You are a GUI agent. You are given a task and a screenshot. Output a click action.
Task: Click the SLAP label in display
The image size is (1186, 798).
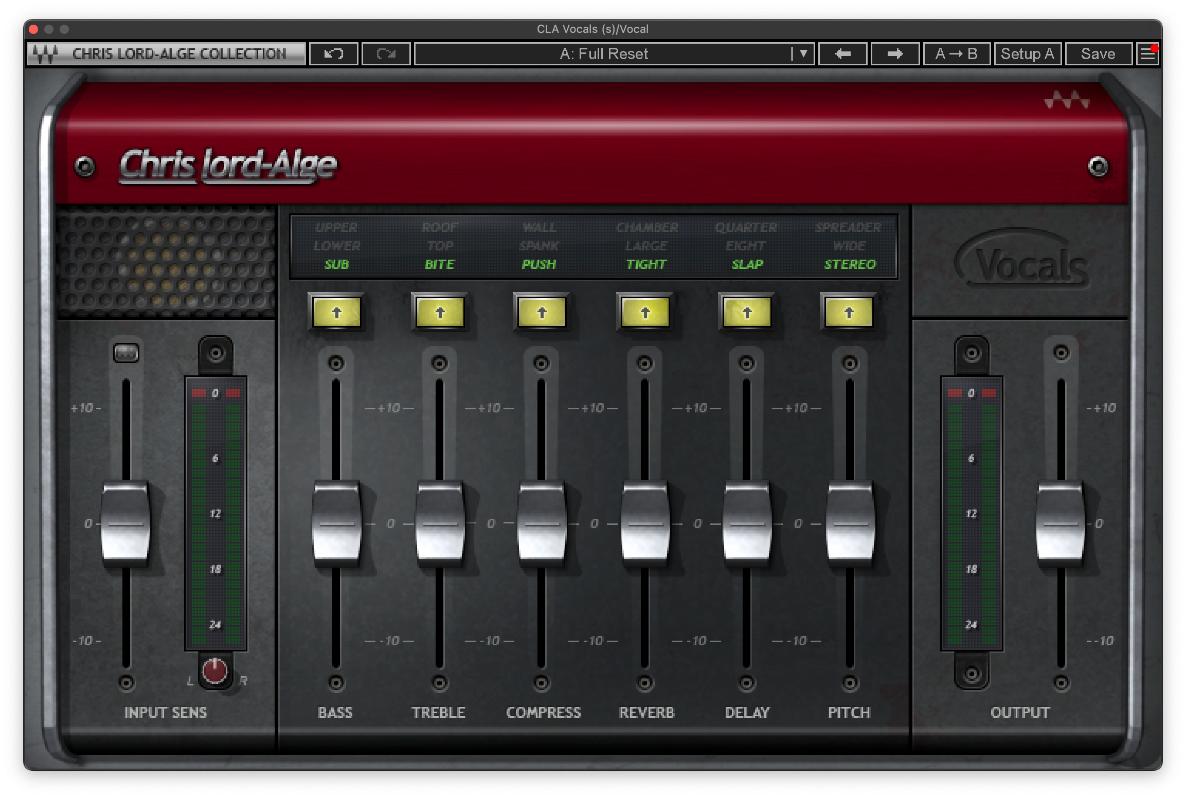coord(747,264)
